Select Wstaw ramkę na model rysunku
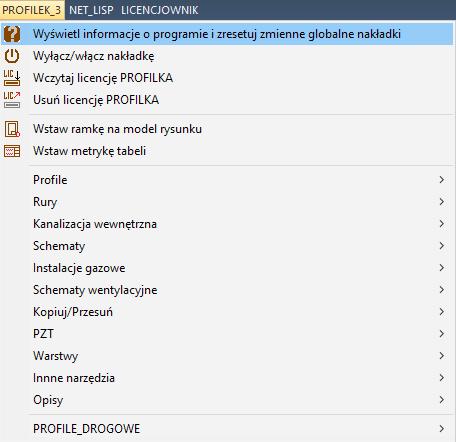Image resolution: width=456 pixels, height=442 pixels. click(x=228, y=129)
